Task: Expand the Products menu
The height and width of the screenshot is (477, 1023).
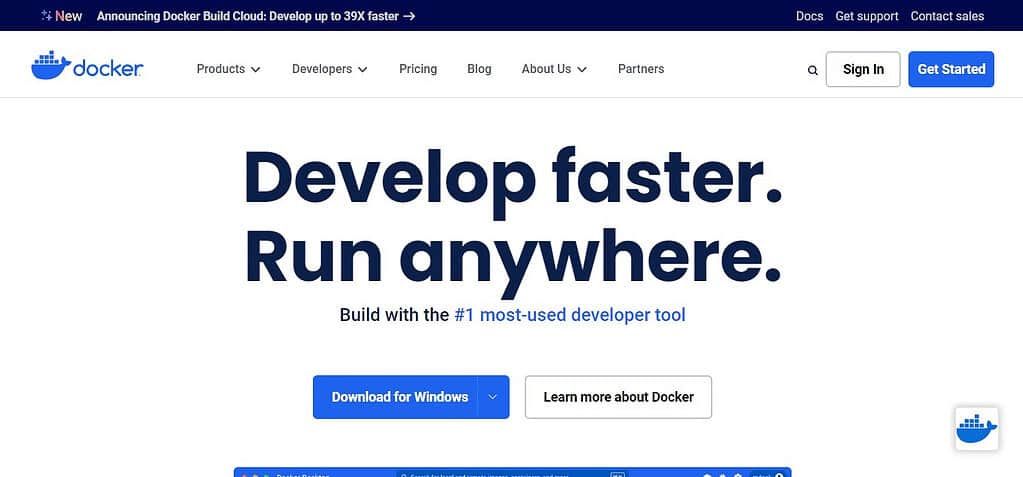Action: (x=228, y=69)
